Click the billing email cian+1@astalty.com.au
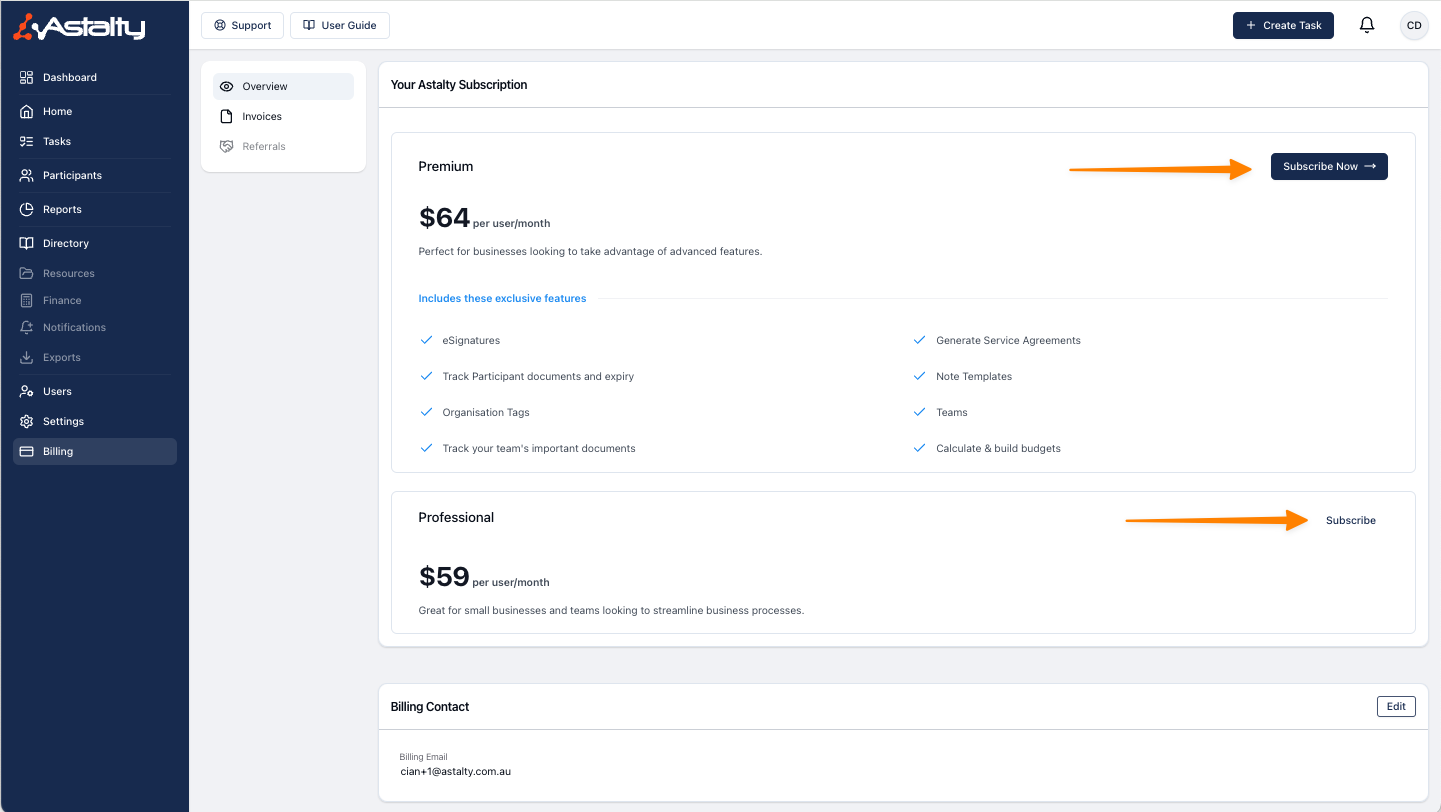Screen dimensions: 1441x812 click(456, 771)
